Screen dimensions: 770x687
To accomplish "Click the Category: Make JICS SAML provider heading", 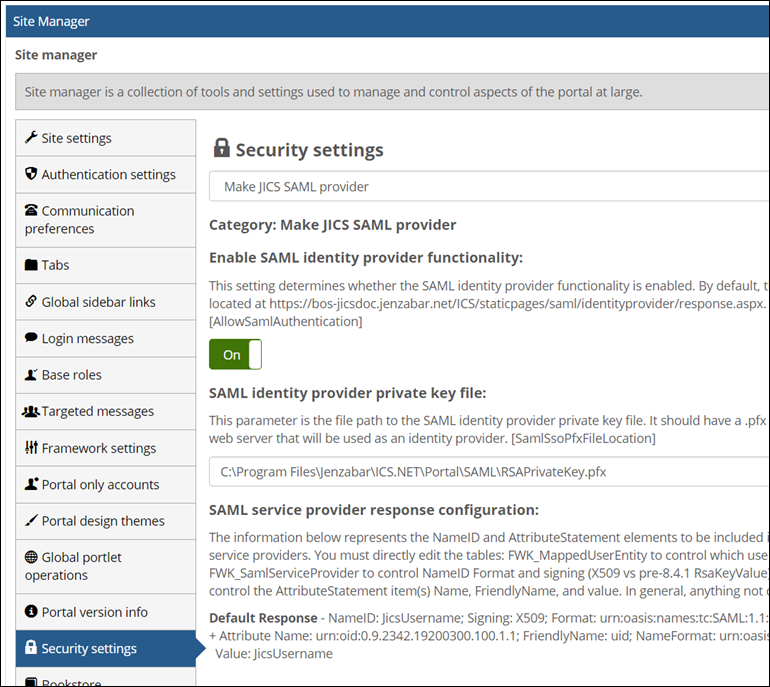I will 332,224.
